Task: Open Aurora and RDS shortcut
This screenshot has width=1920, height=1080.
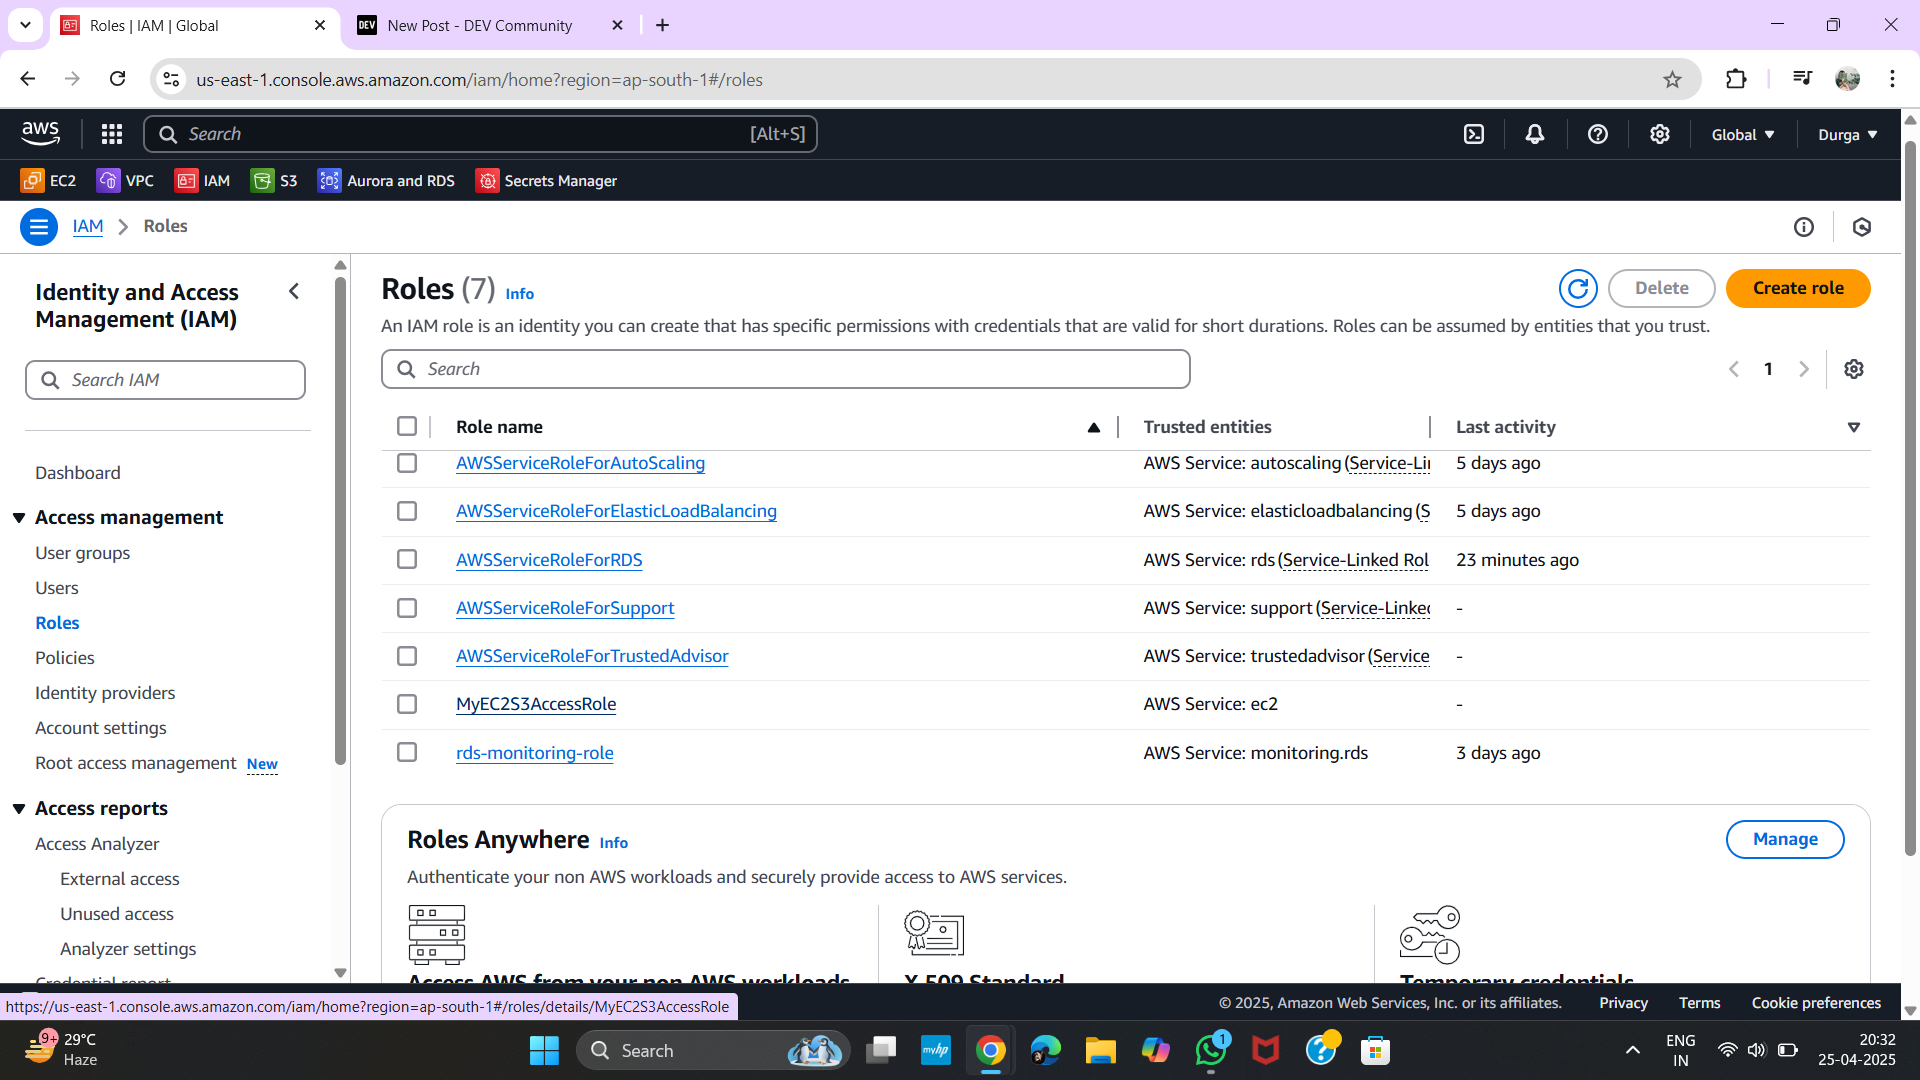Action: [386, 181]
